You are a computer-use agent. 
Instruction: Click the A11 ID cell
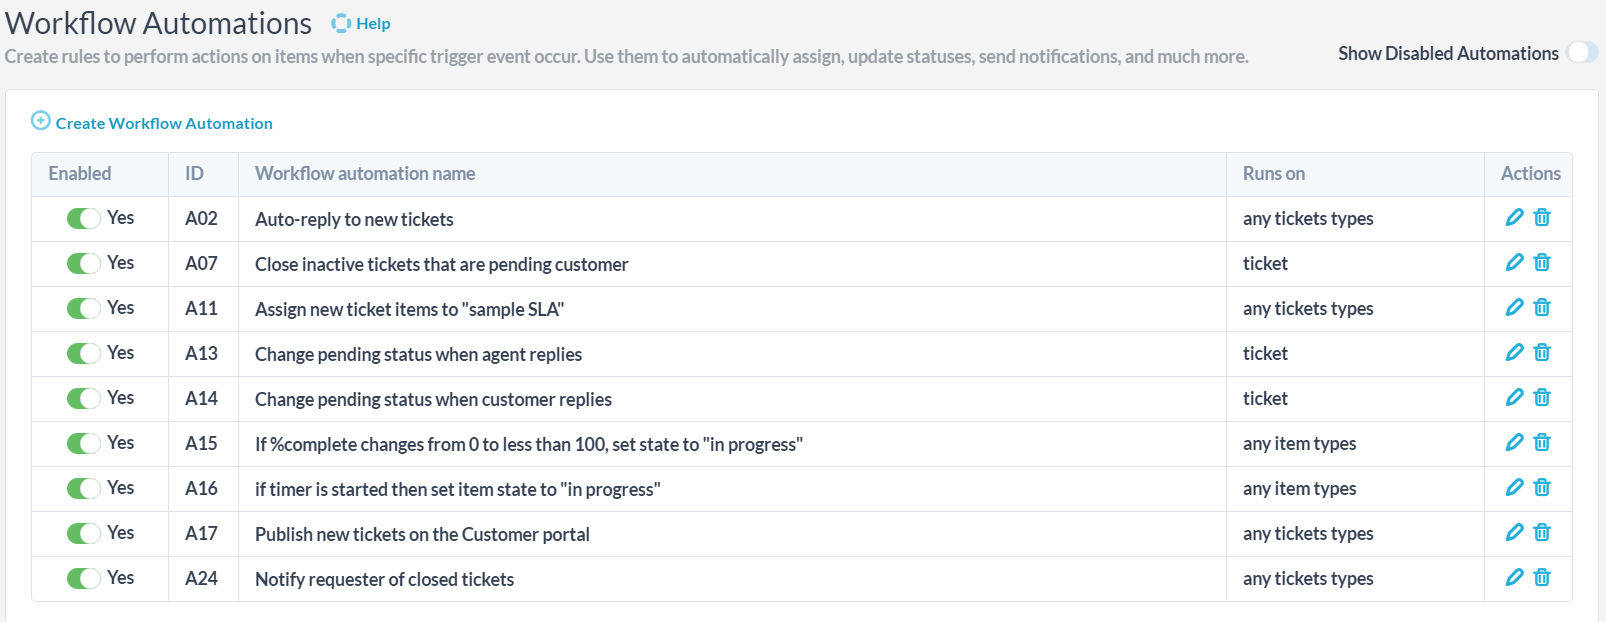(201, 308)
